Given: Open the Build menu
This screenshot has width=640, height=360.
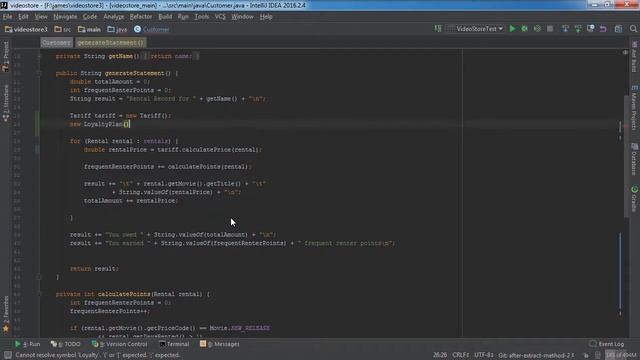Looking at the screenshot, I should [x=165, y=17].
